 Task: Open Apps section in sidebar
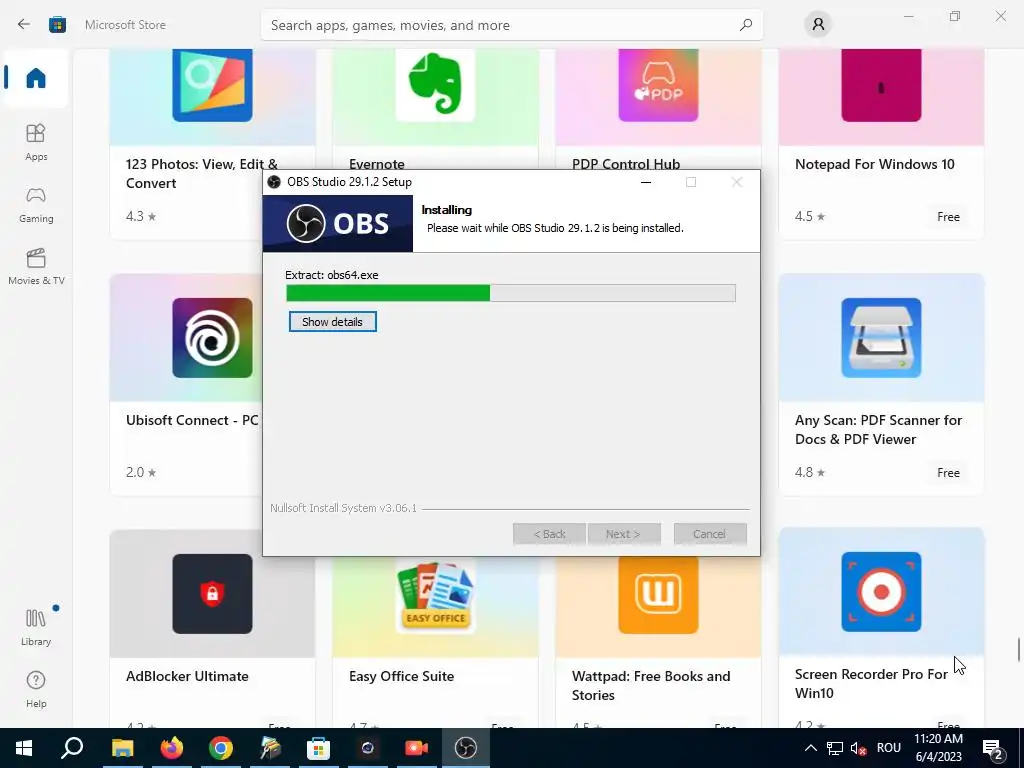click(x=36, y=142)
